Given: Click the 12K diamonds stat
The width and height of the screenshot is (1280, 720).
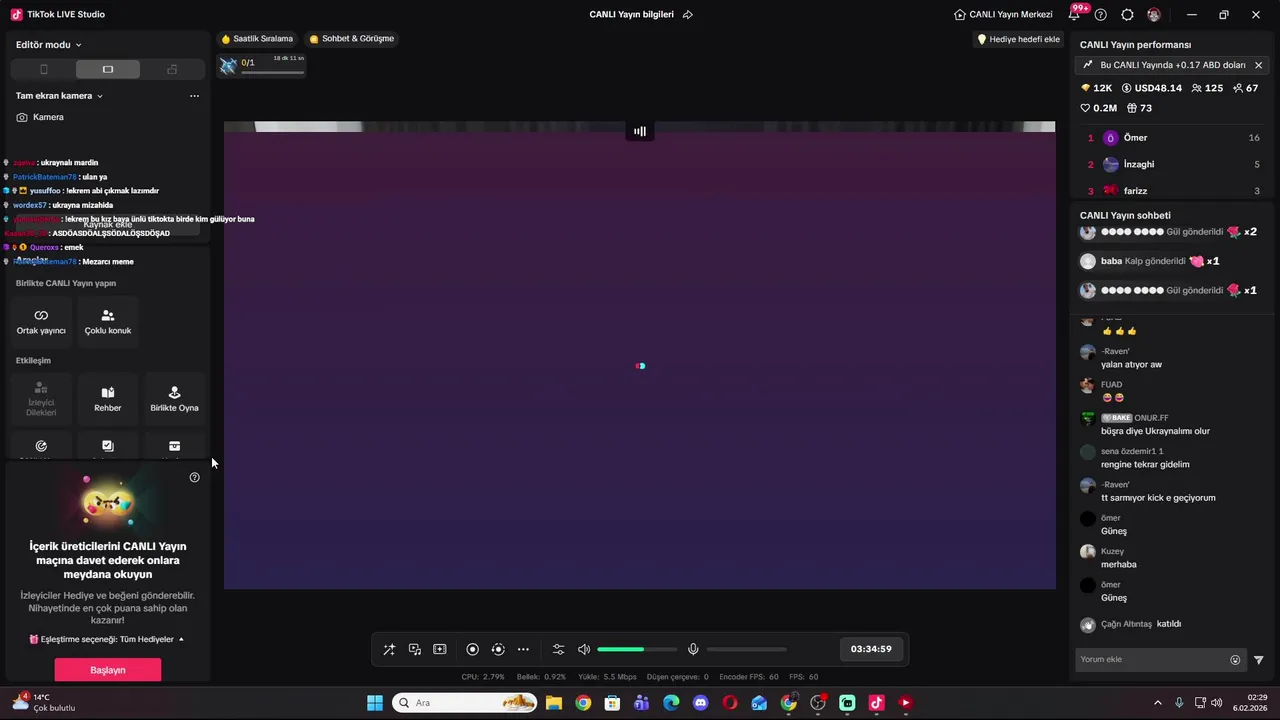Looking at the screenshot, I should point(1096,88).
